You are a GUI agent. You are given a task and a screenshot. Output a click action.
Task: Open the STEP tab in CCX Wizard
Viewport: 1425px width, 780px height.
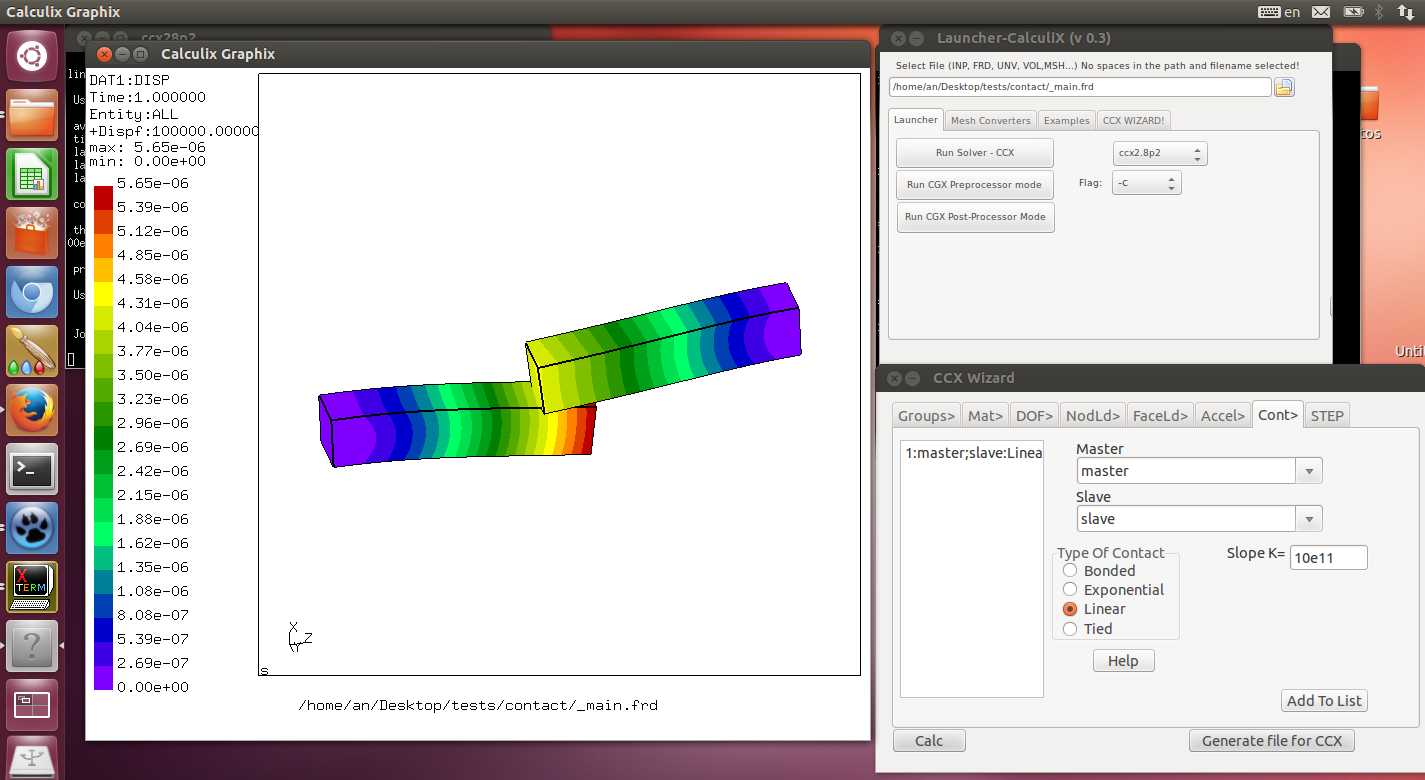pos(1327,414)
